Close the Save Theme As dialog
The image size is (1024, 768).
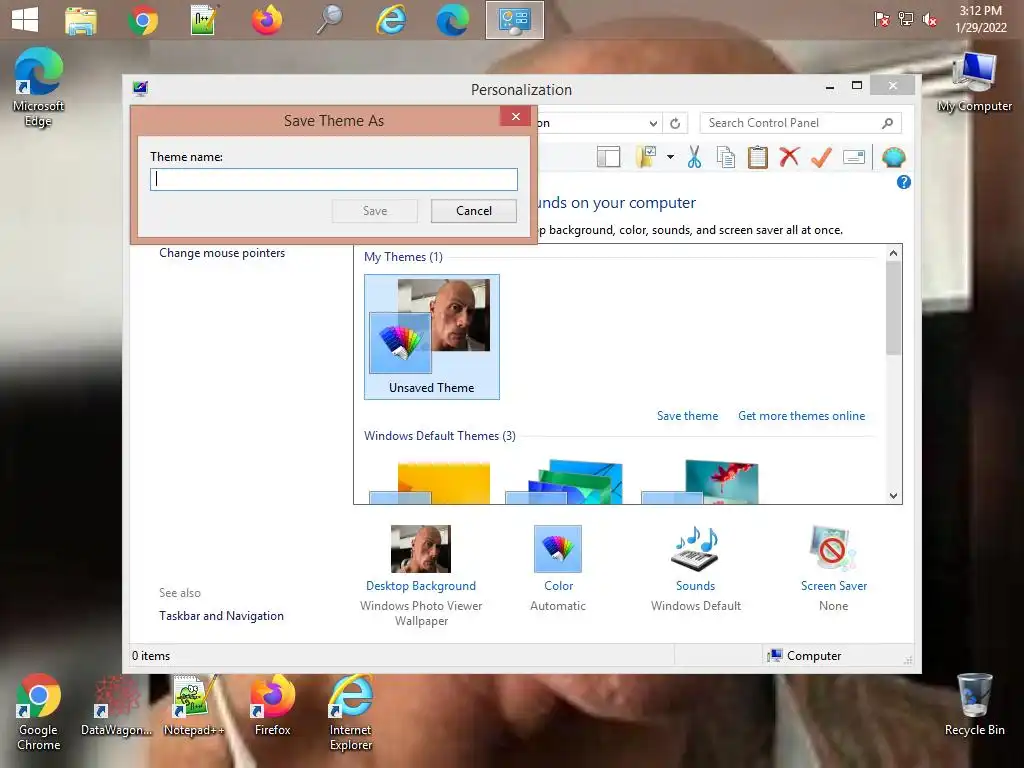click(x=515, y=116)
